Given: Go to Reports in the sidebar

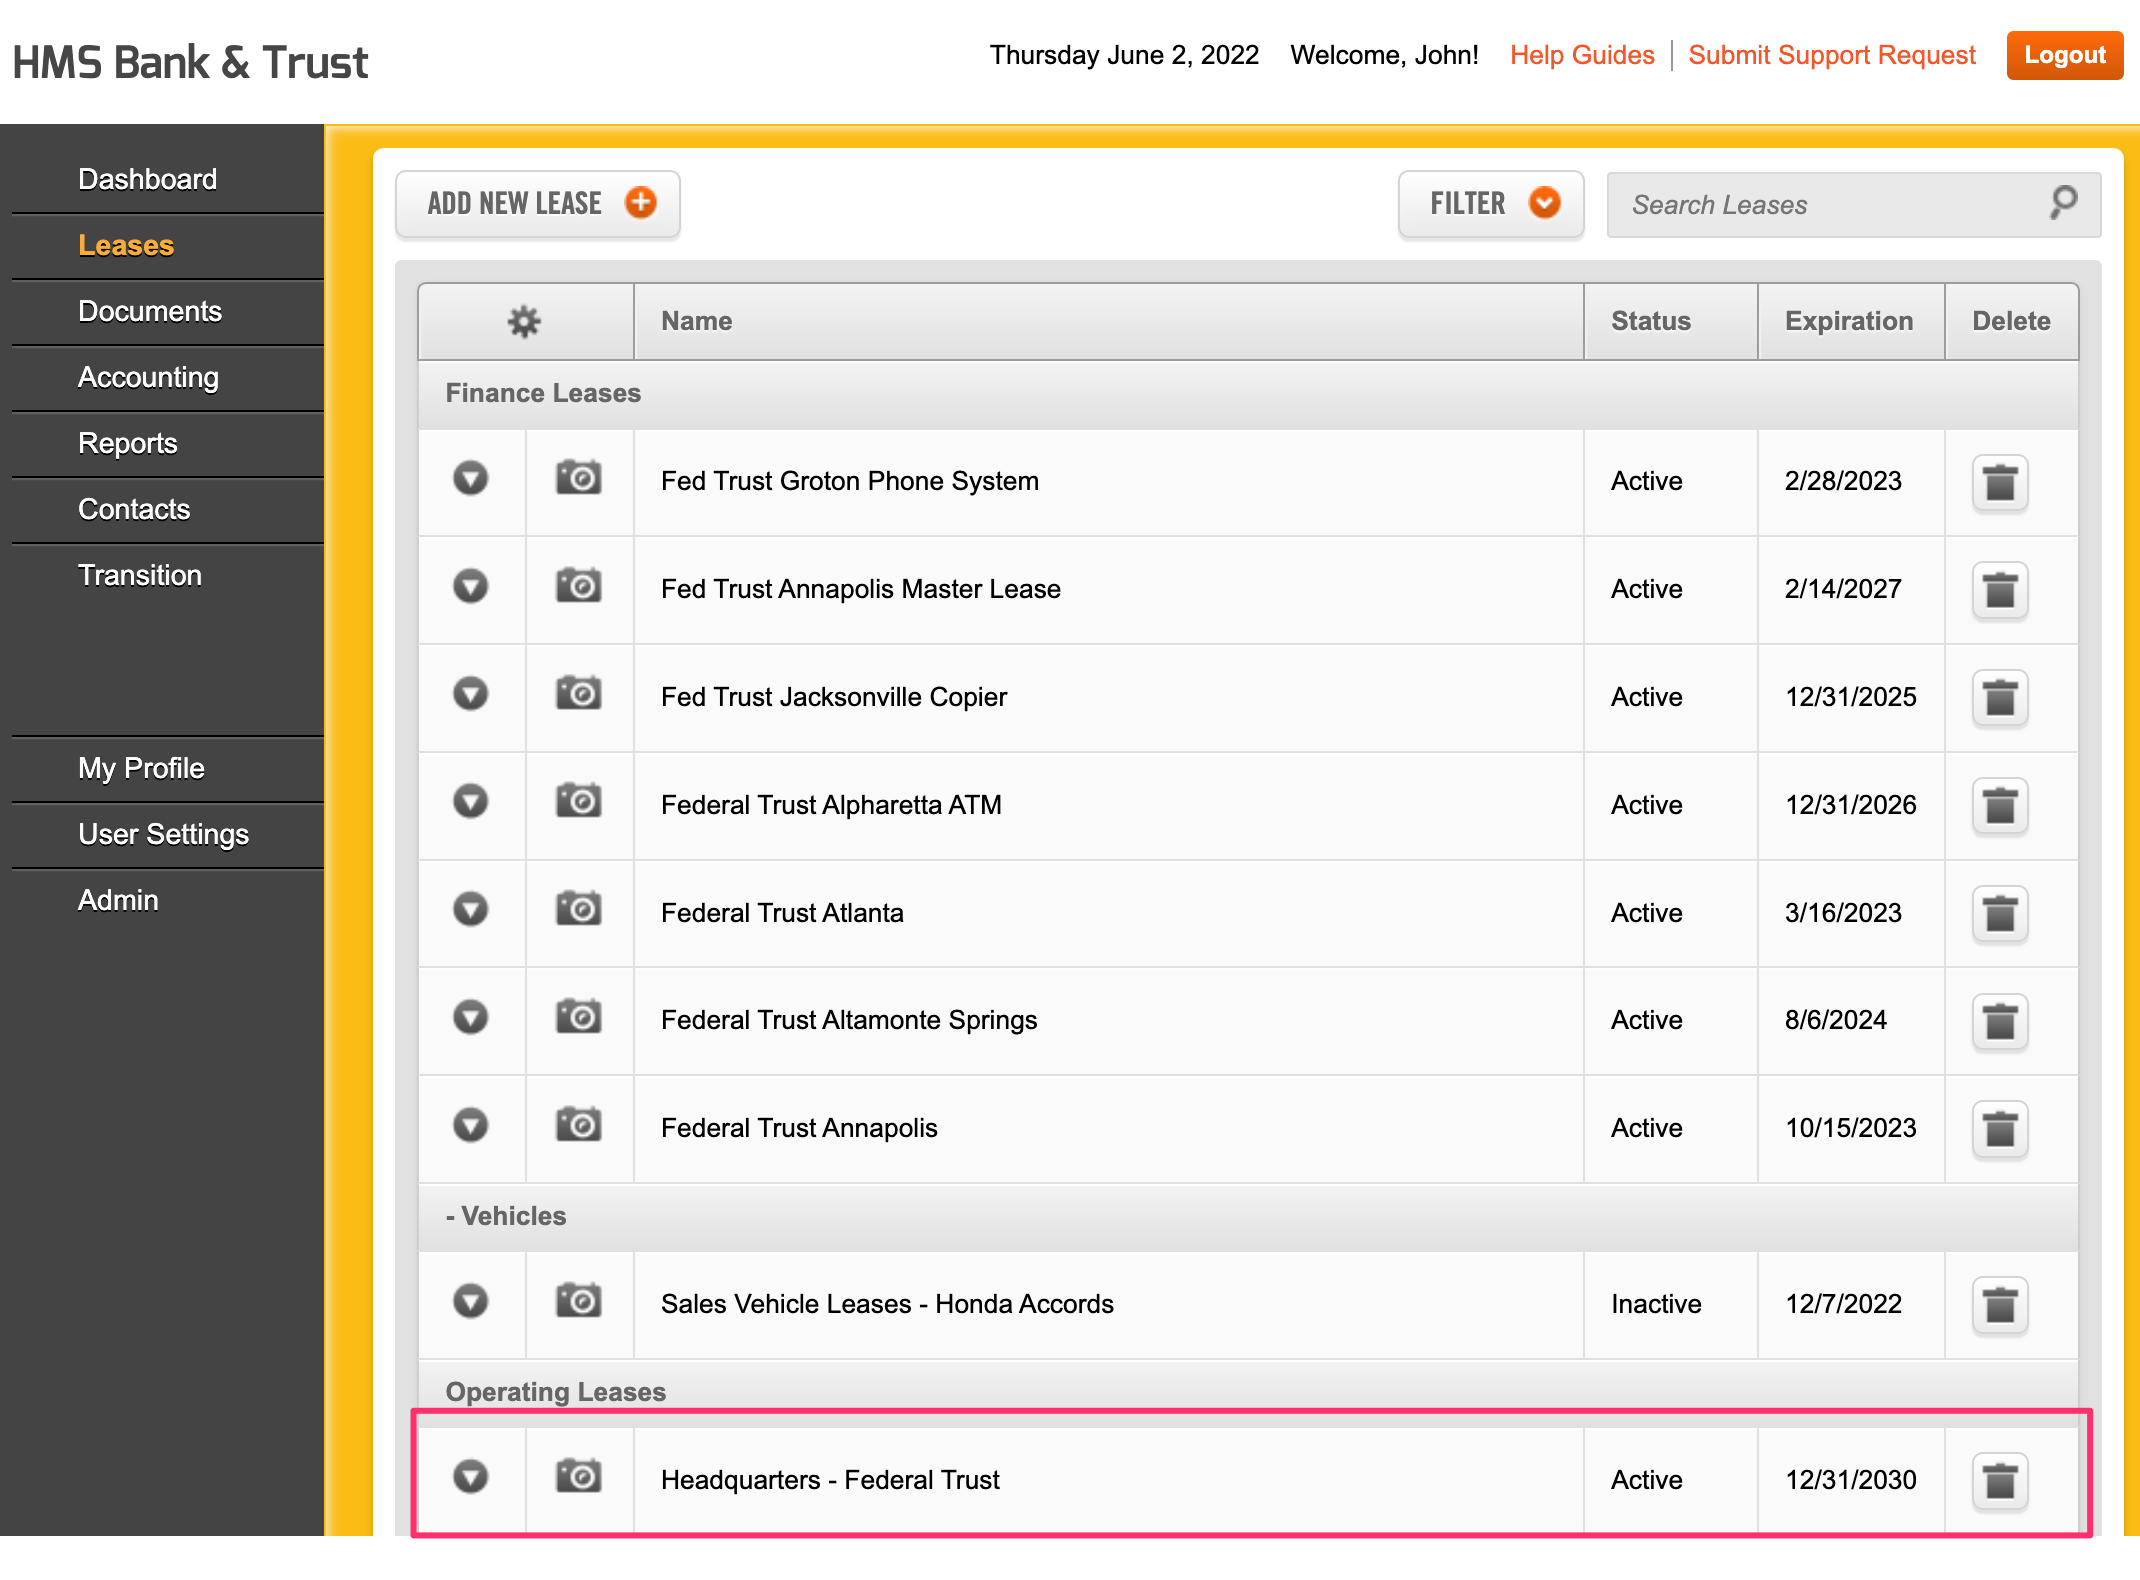Looking at the screenshot, I should pyautogui.click(x=128, y=444).
